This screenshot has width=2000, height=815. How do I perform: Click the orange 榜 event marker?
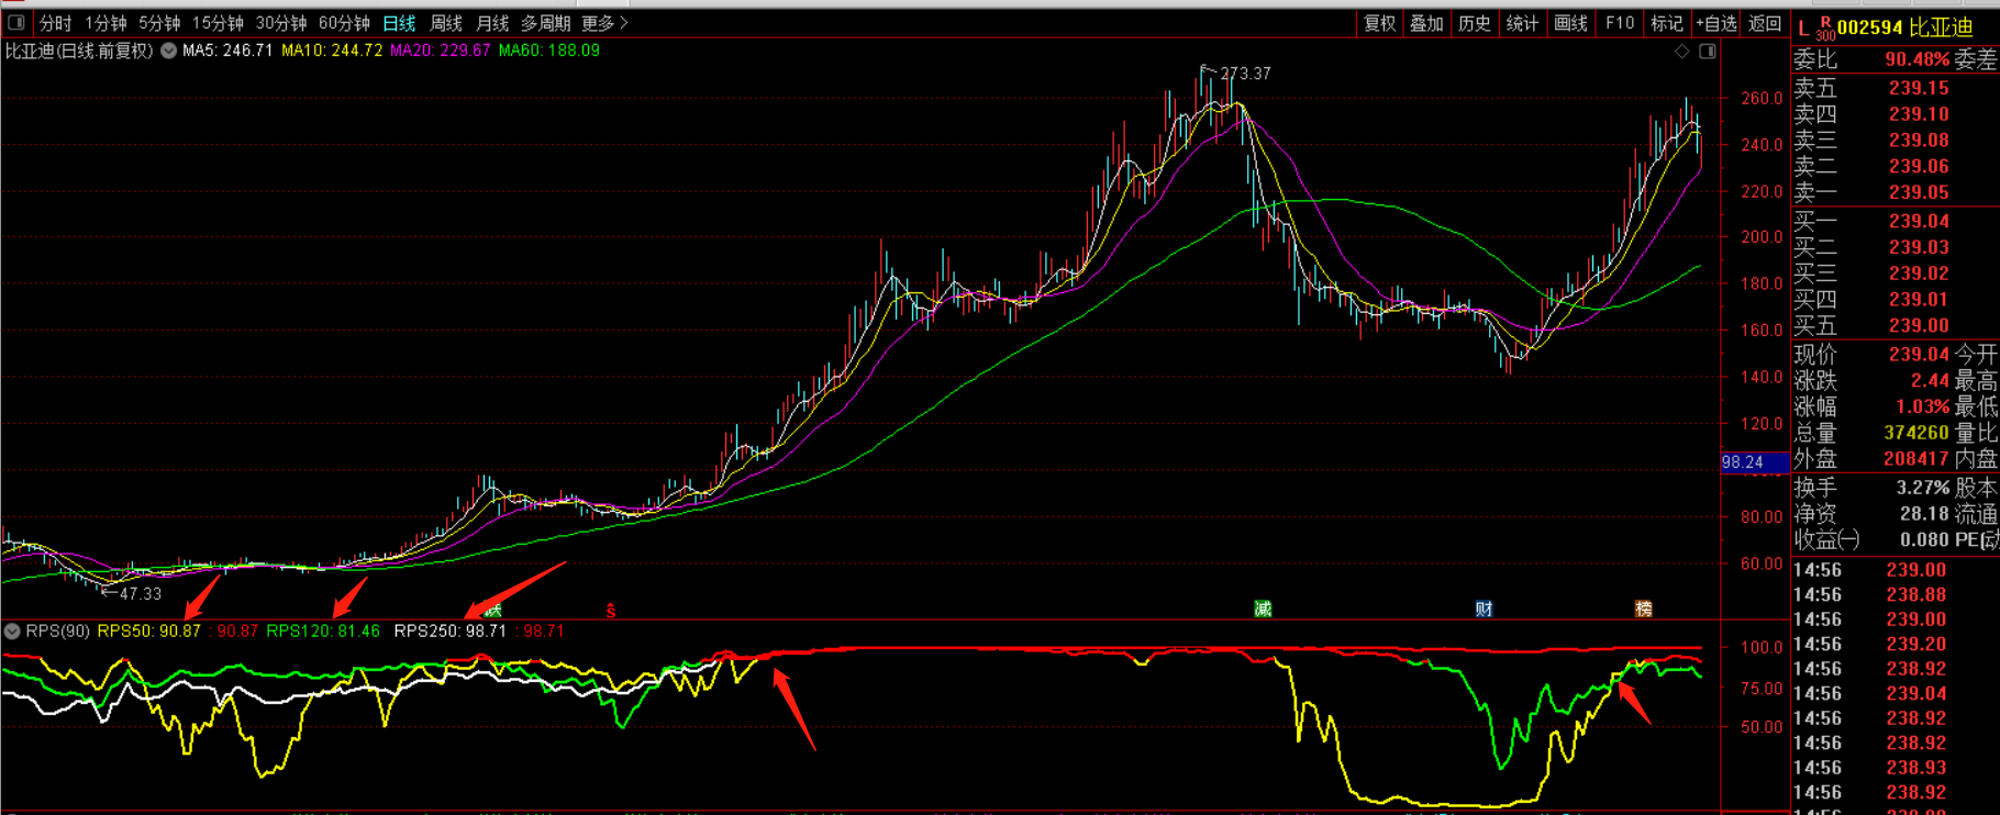point(1643,608)
